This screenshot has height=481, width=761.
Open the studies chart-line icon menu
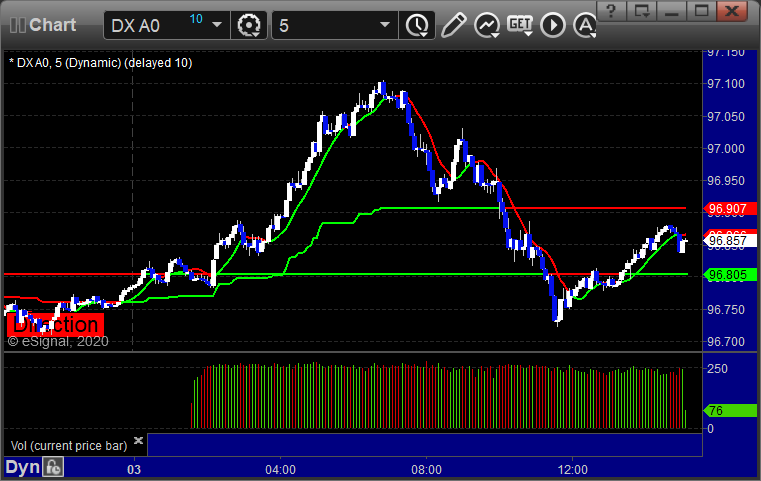tap(487, 25)
